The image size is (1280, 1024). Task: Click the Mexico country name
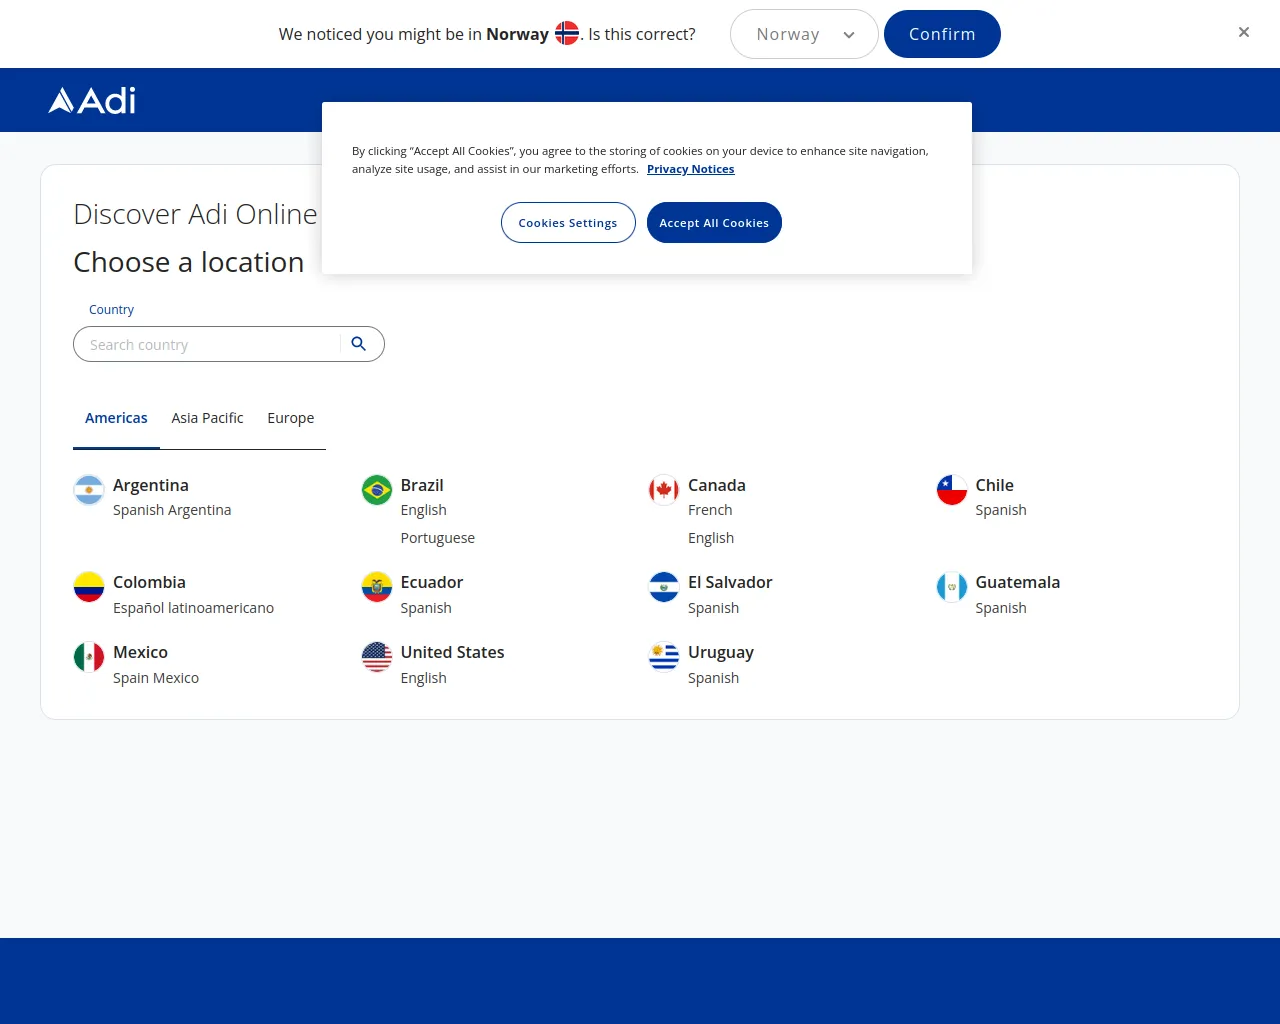tap(140, 652)
